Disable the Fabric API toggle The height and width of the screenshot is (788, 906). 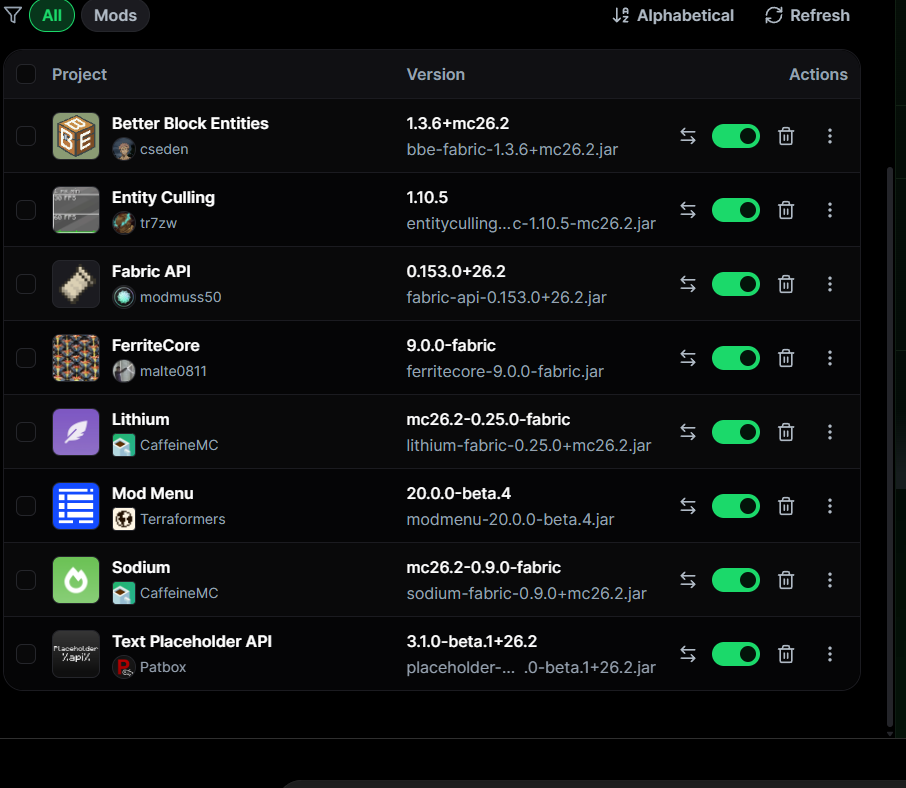pos(736,284)
